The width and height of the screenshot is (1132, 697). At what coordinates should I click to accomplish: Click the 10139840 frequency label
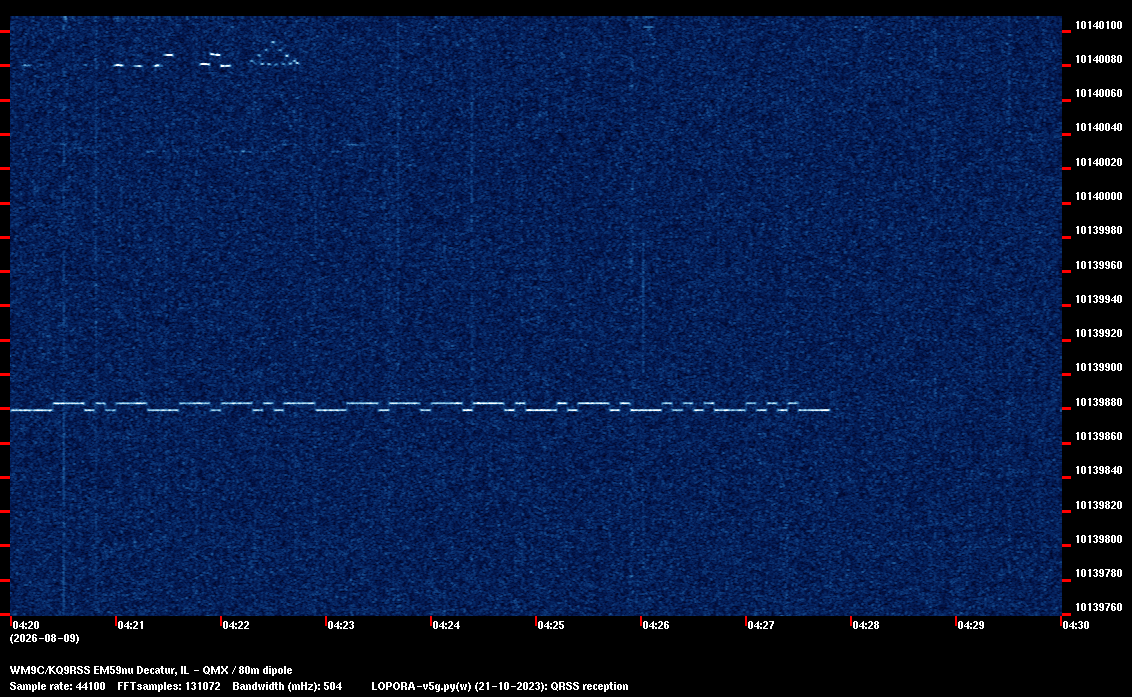click(1098, 469)
